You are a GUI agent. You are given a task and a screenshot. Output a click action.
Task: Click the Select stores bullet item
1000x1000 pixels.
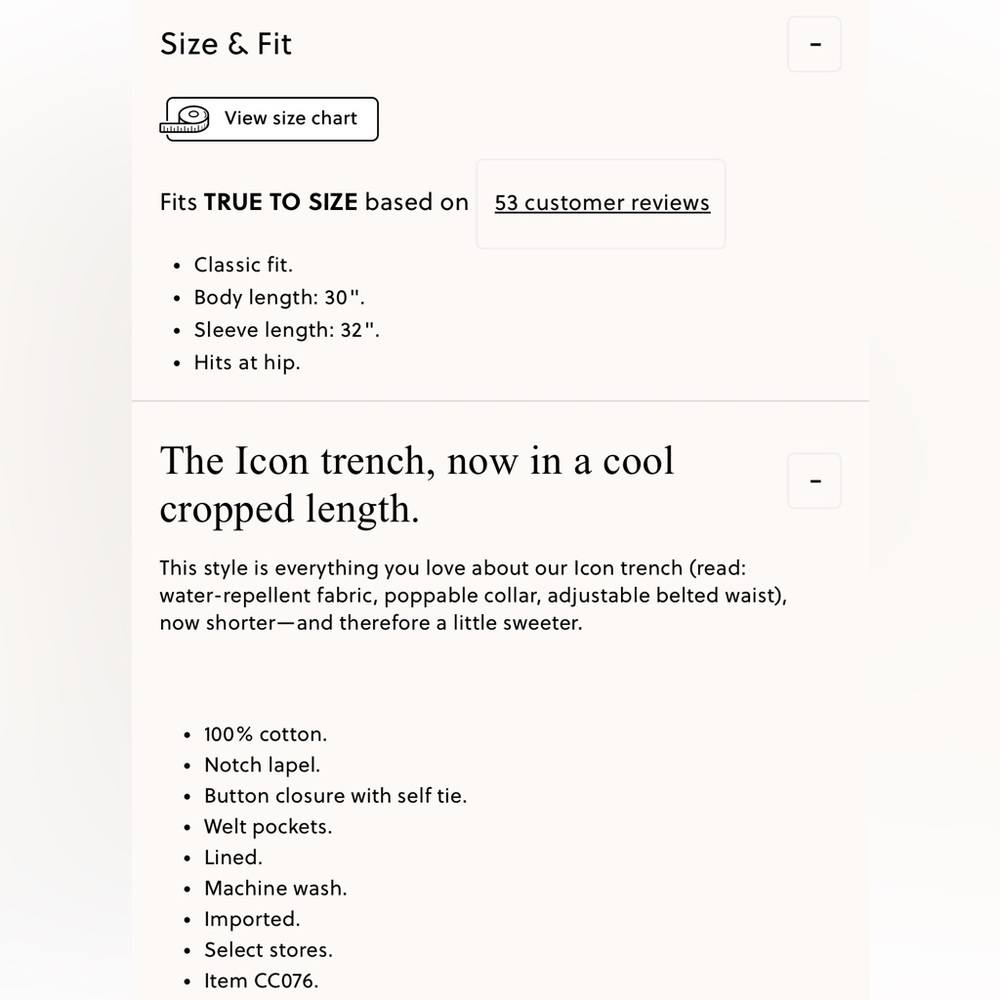(268, 950)
